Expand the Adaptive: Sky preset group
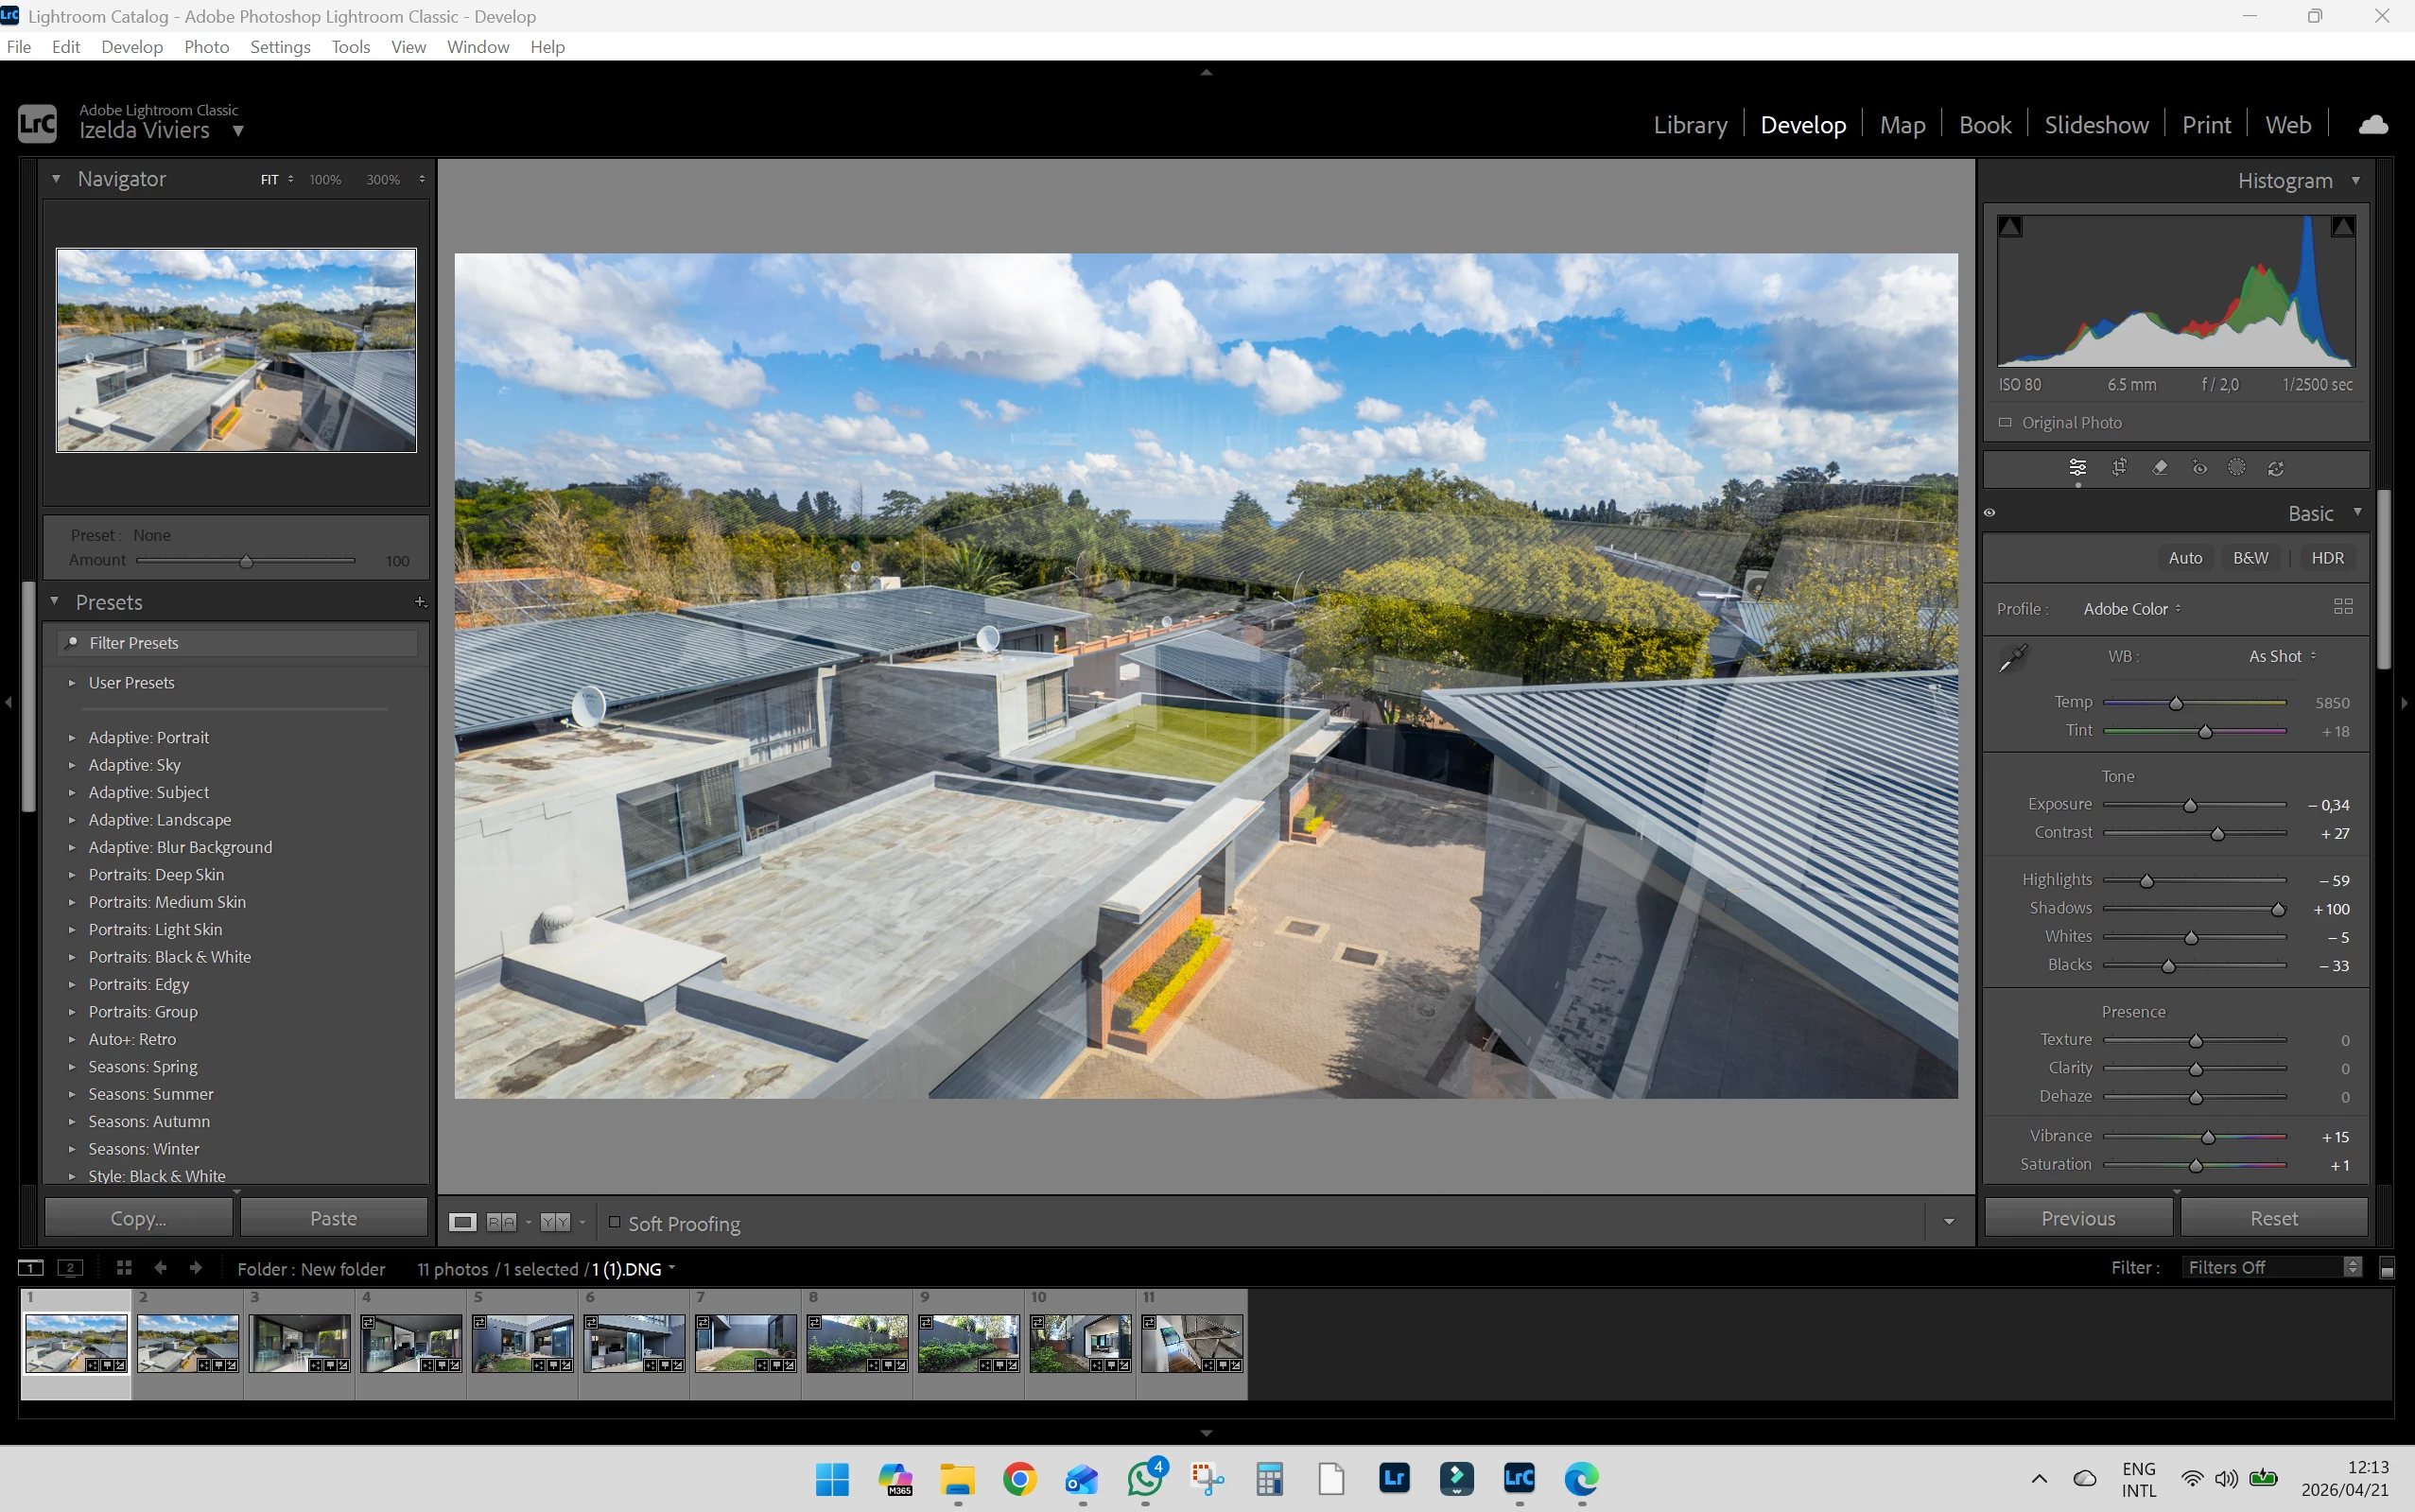Image resolution: width=2415 pixels, height=1512 pixels. point(72,765)
